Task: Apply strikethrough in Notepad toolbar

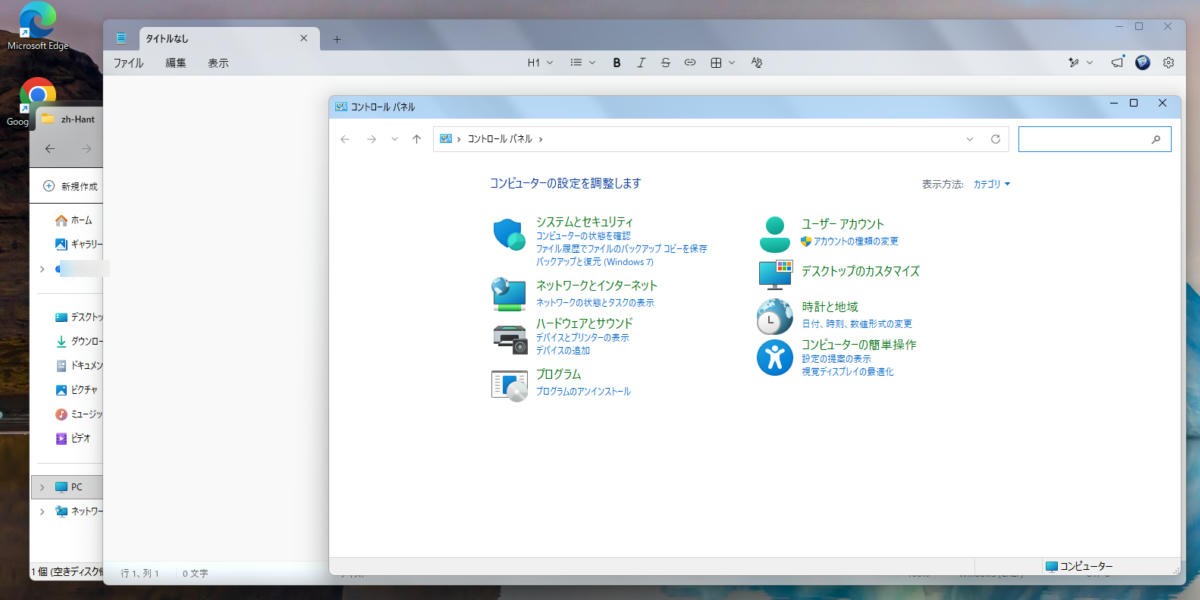Action: click(x=665, y=63)
